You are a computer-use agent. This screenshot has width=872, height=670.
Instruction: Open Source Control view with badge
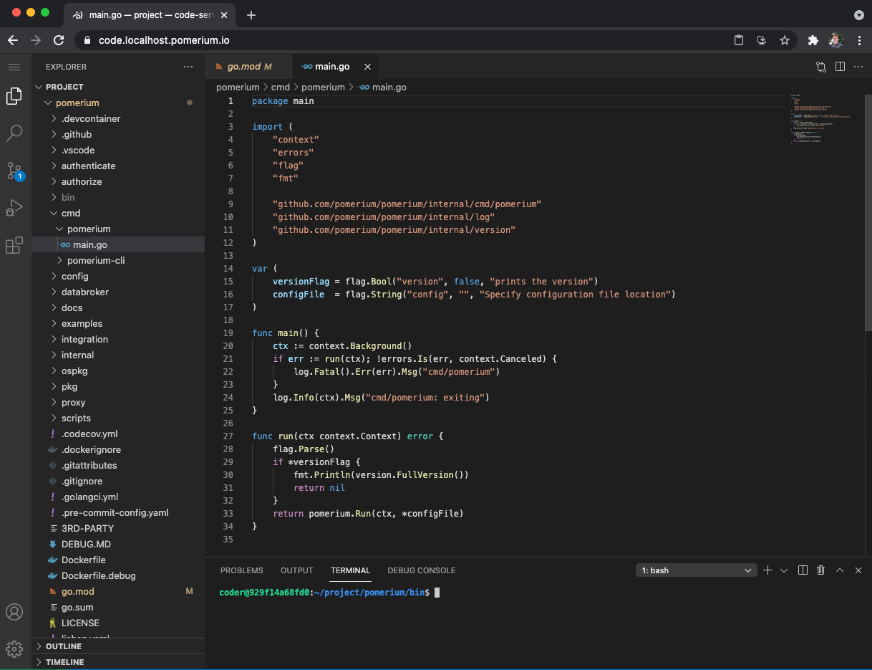[14, 171]
